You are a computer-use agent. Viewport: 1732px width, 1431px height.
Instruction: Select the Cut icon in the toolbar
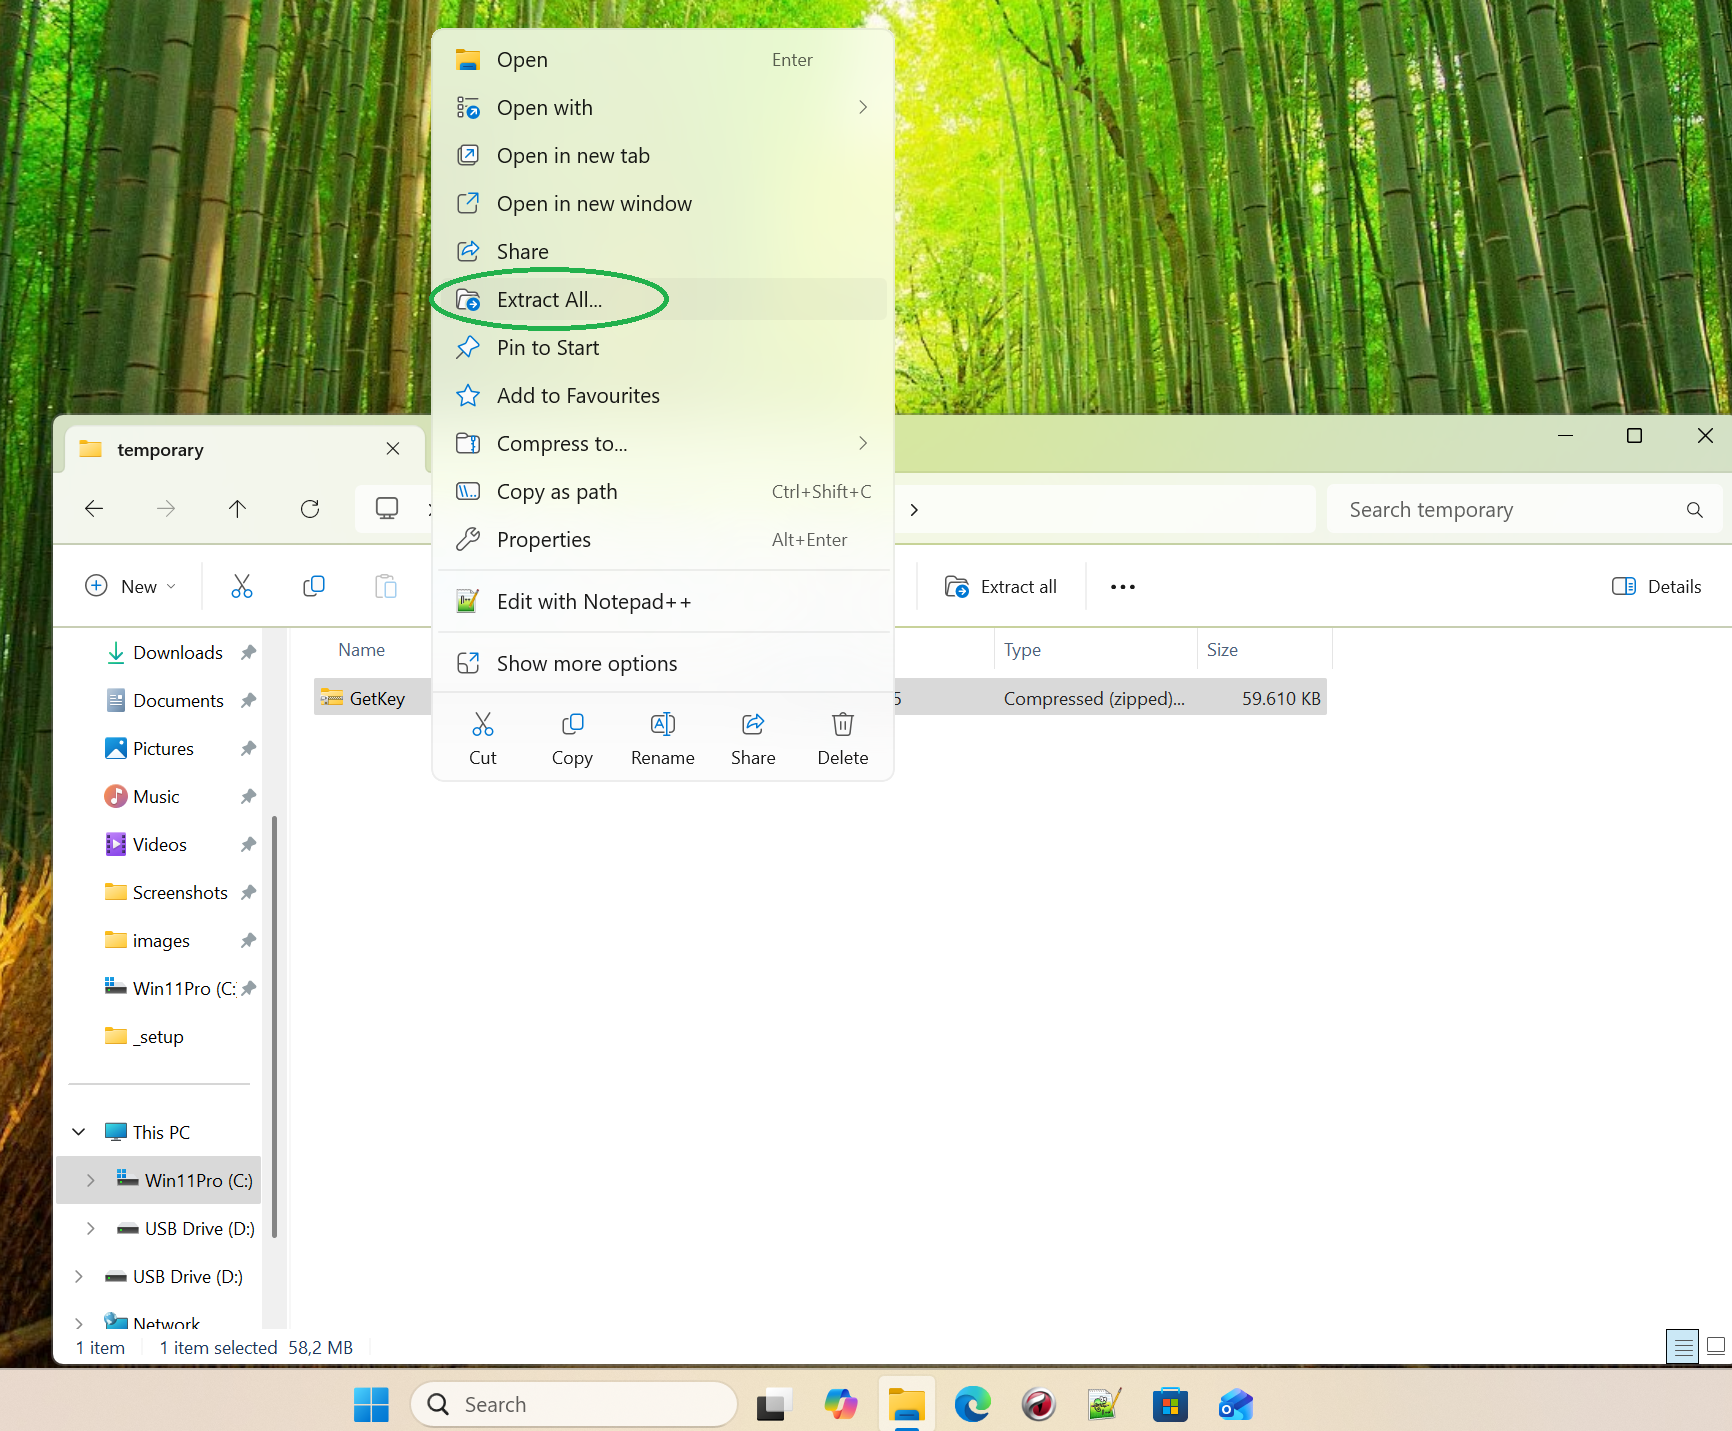(241, 586)
